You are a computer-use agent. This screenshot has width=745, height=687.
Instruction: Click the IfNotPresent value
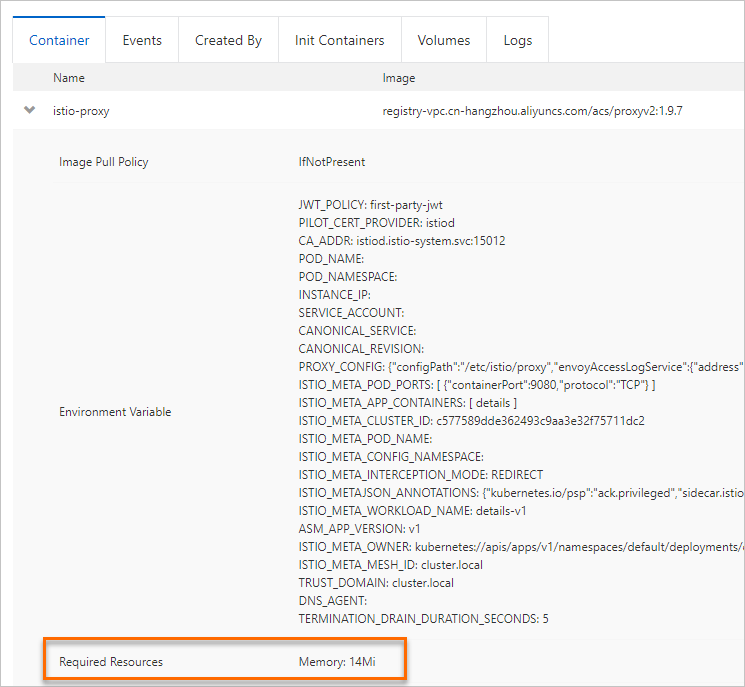[x=332, y=162]
